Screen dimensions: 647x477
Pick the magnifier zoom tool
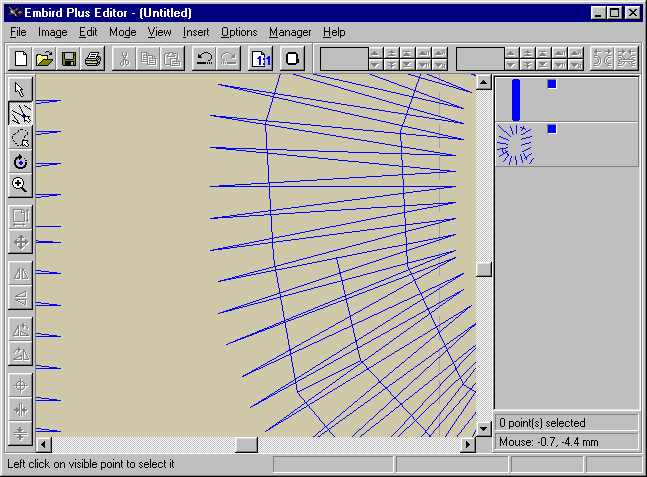point(20,185)
